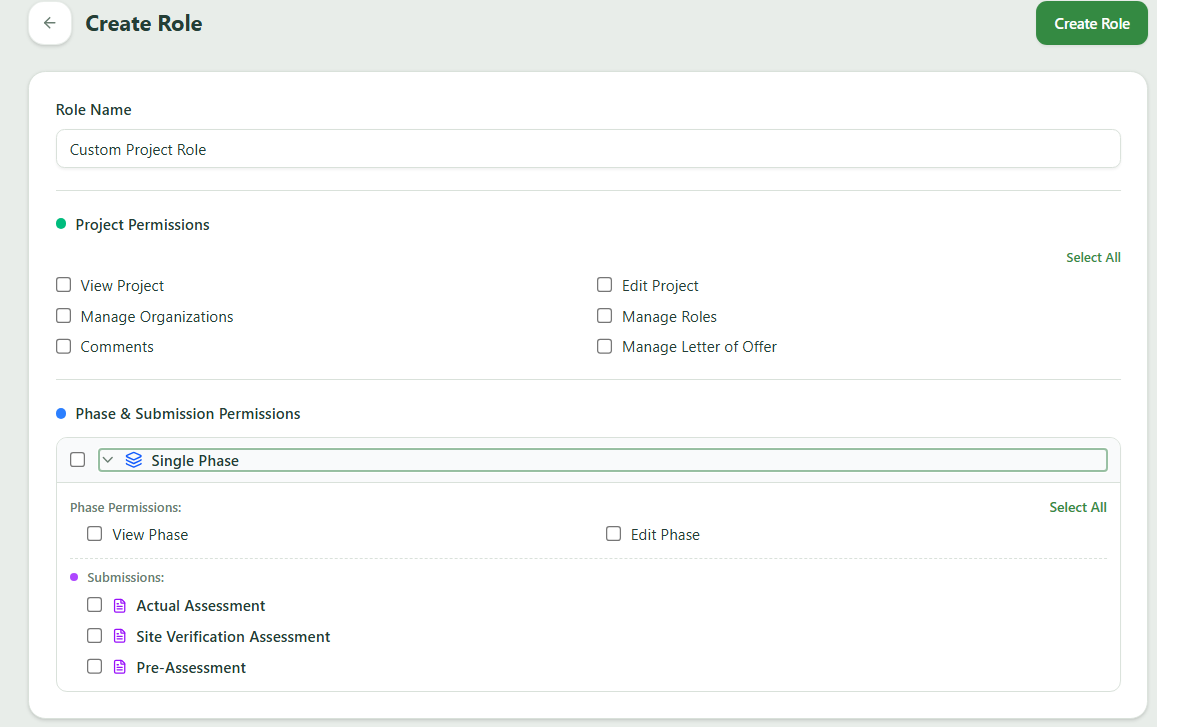Select All project permissions
This screenshot has width=1179, height=727.
coord(1093,258)
